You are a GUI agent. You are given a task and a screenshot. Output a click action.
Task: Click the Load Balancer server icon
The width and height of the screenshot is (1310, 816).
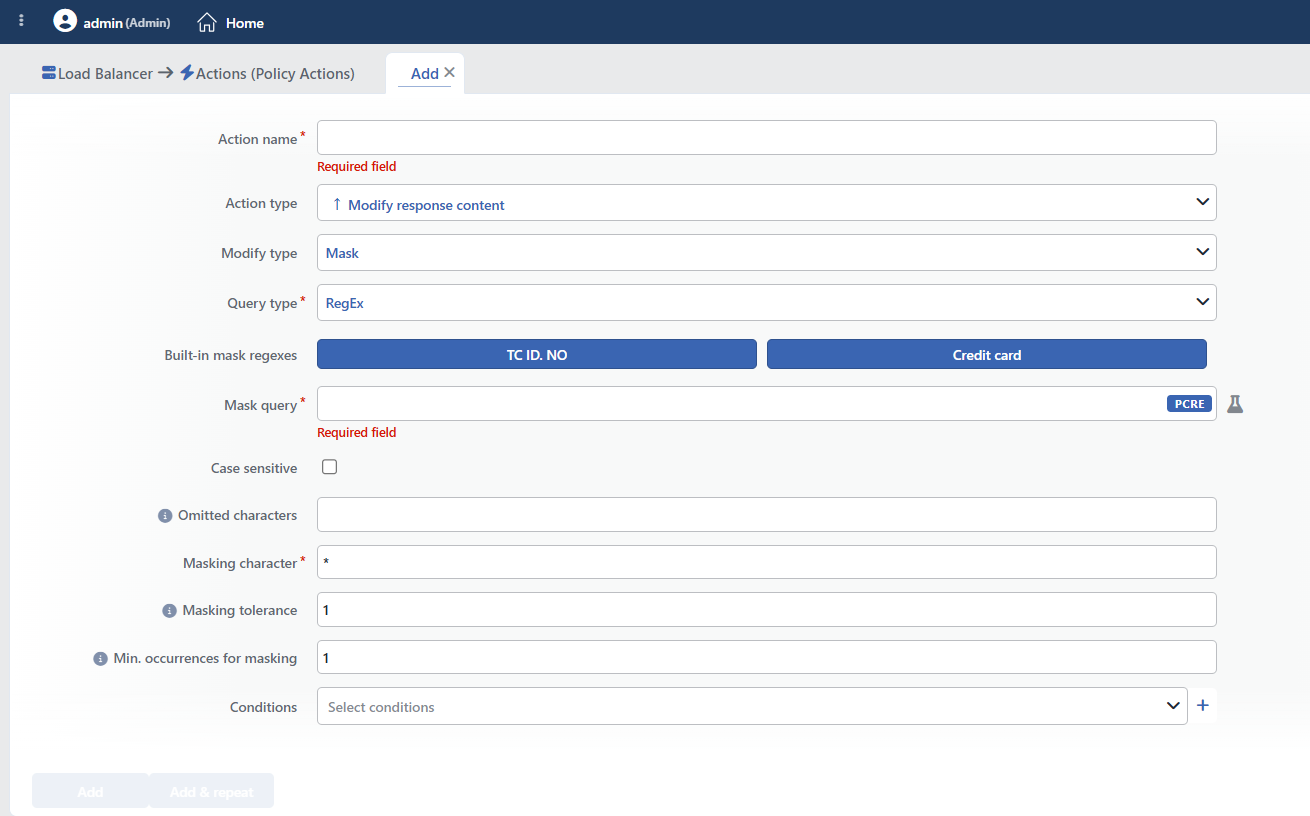49,73
